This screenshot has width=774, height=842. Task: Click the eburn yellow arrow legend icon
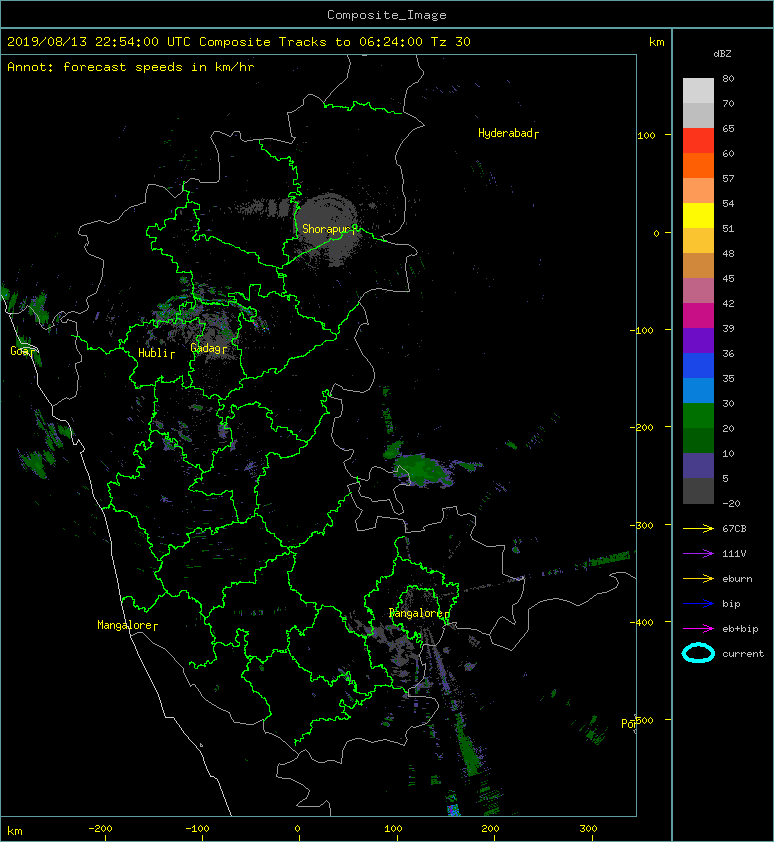pyautogui.click(x=698, y=579)
